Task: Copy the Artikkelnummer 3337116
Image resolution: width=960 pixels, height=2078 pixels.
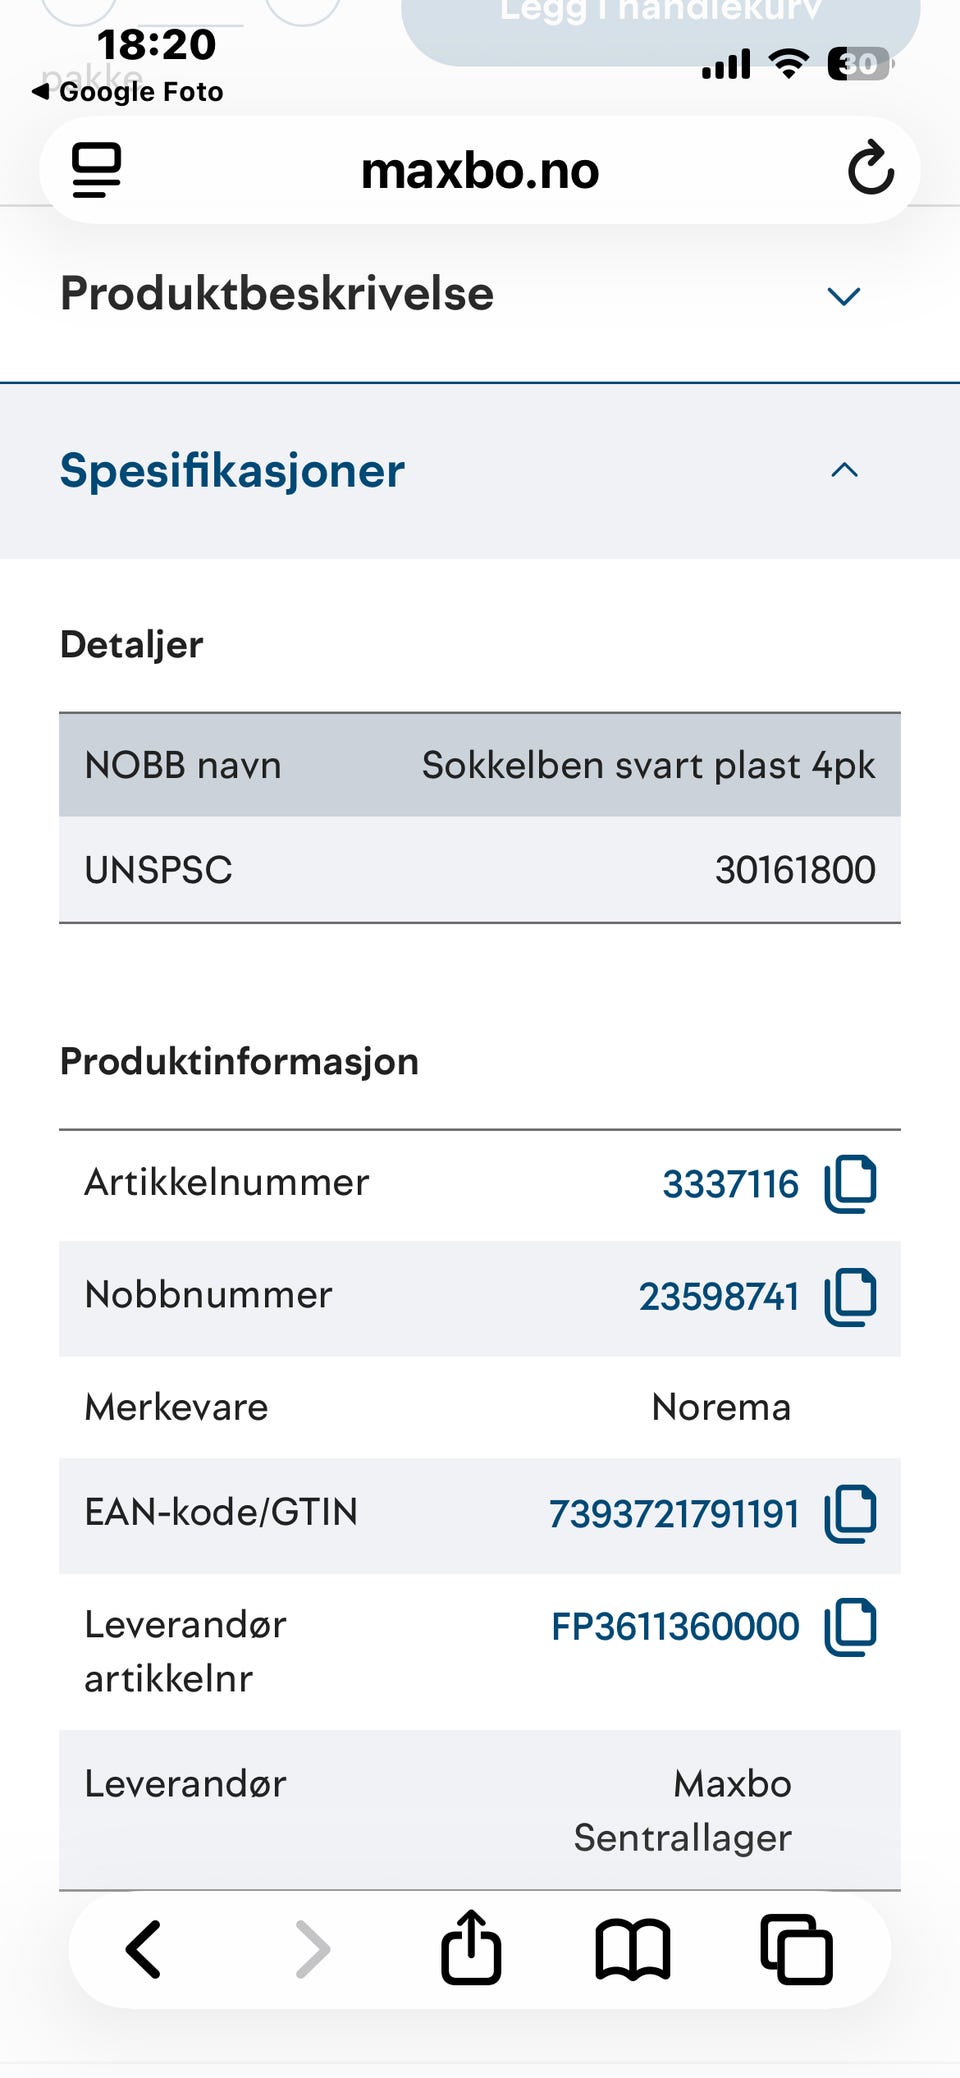Action: tap(850, 1184)
